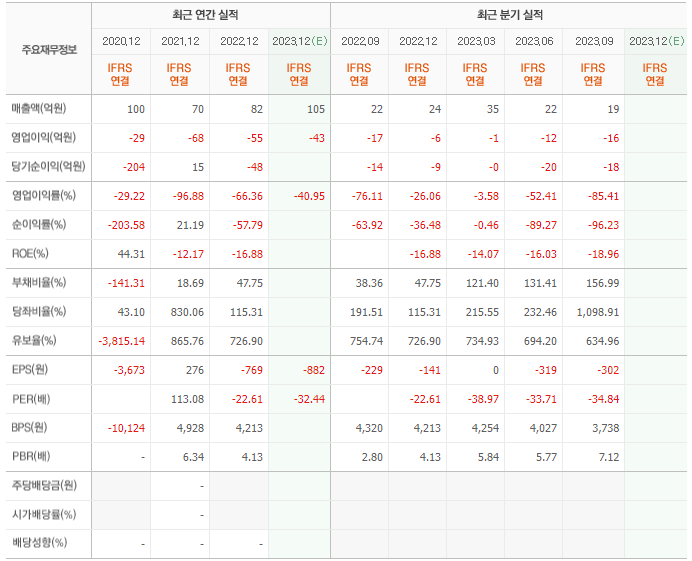Select the 영업이익(억원) row label
692x561 pixels.
[43, 138]
